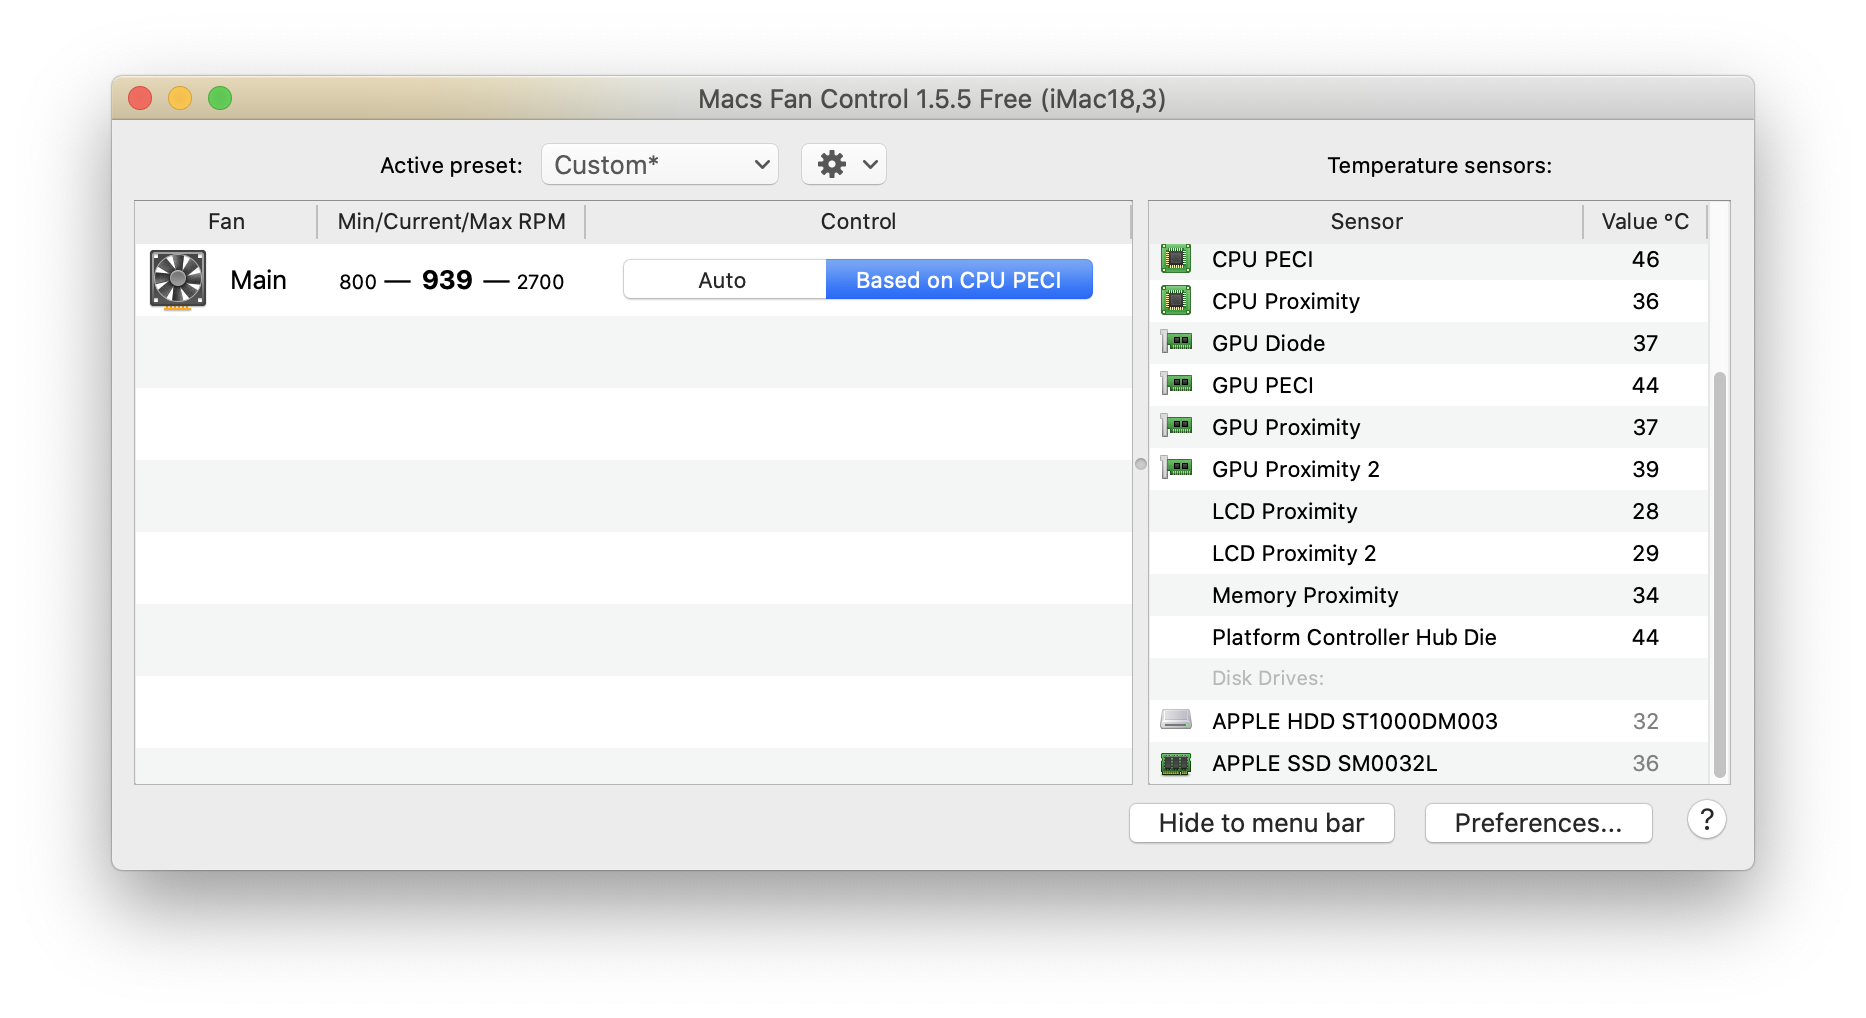Select Based on CPU PECI control

958,280
